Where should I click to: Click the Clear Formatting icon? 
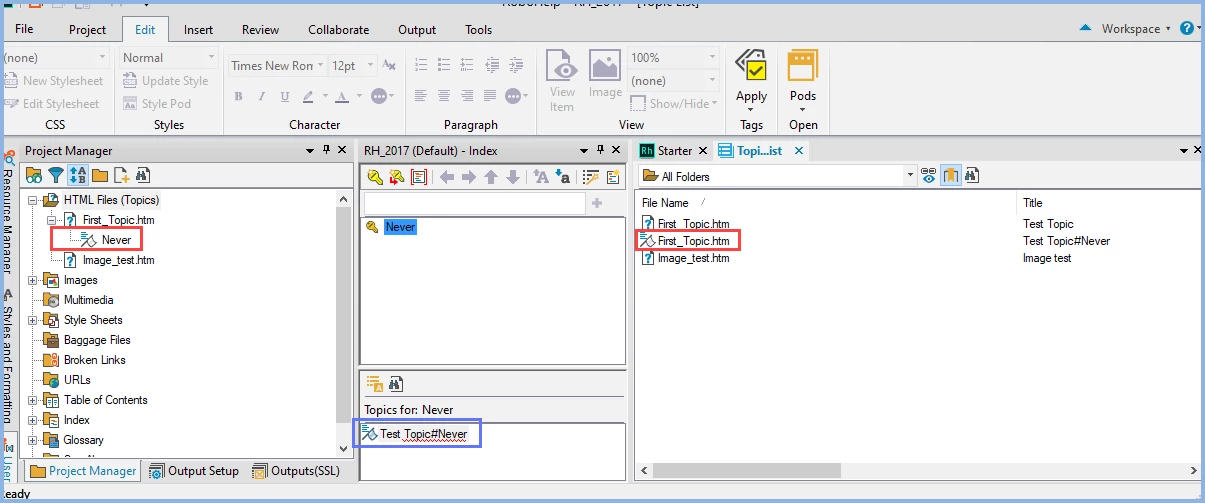pos(387,66)
